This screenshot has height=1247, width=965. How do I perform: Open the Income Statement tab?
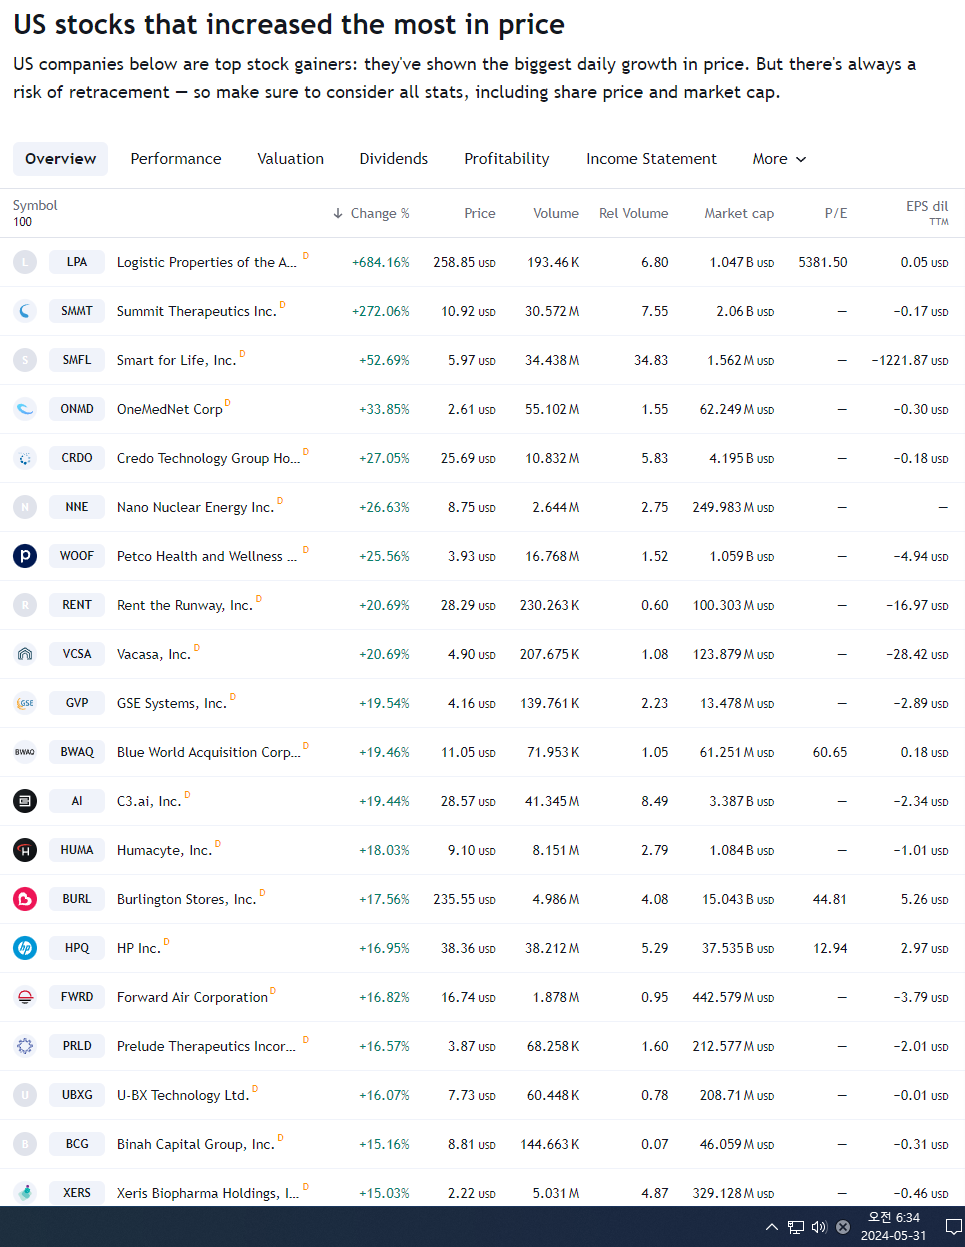pyautogui.click(x=652, y=159)
